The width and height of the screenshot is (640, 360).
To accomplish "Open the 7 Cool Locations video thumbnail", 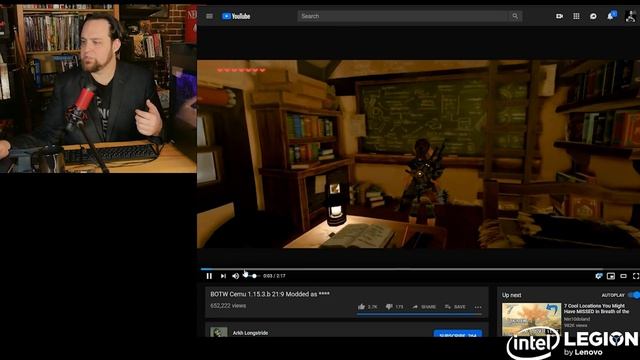I will [x=531, y=319].
